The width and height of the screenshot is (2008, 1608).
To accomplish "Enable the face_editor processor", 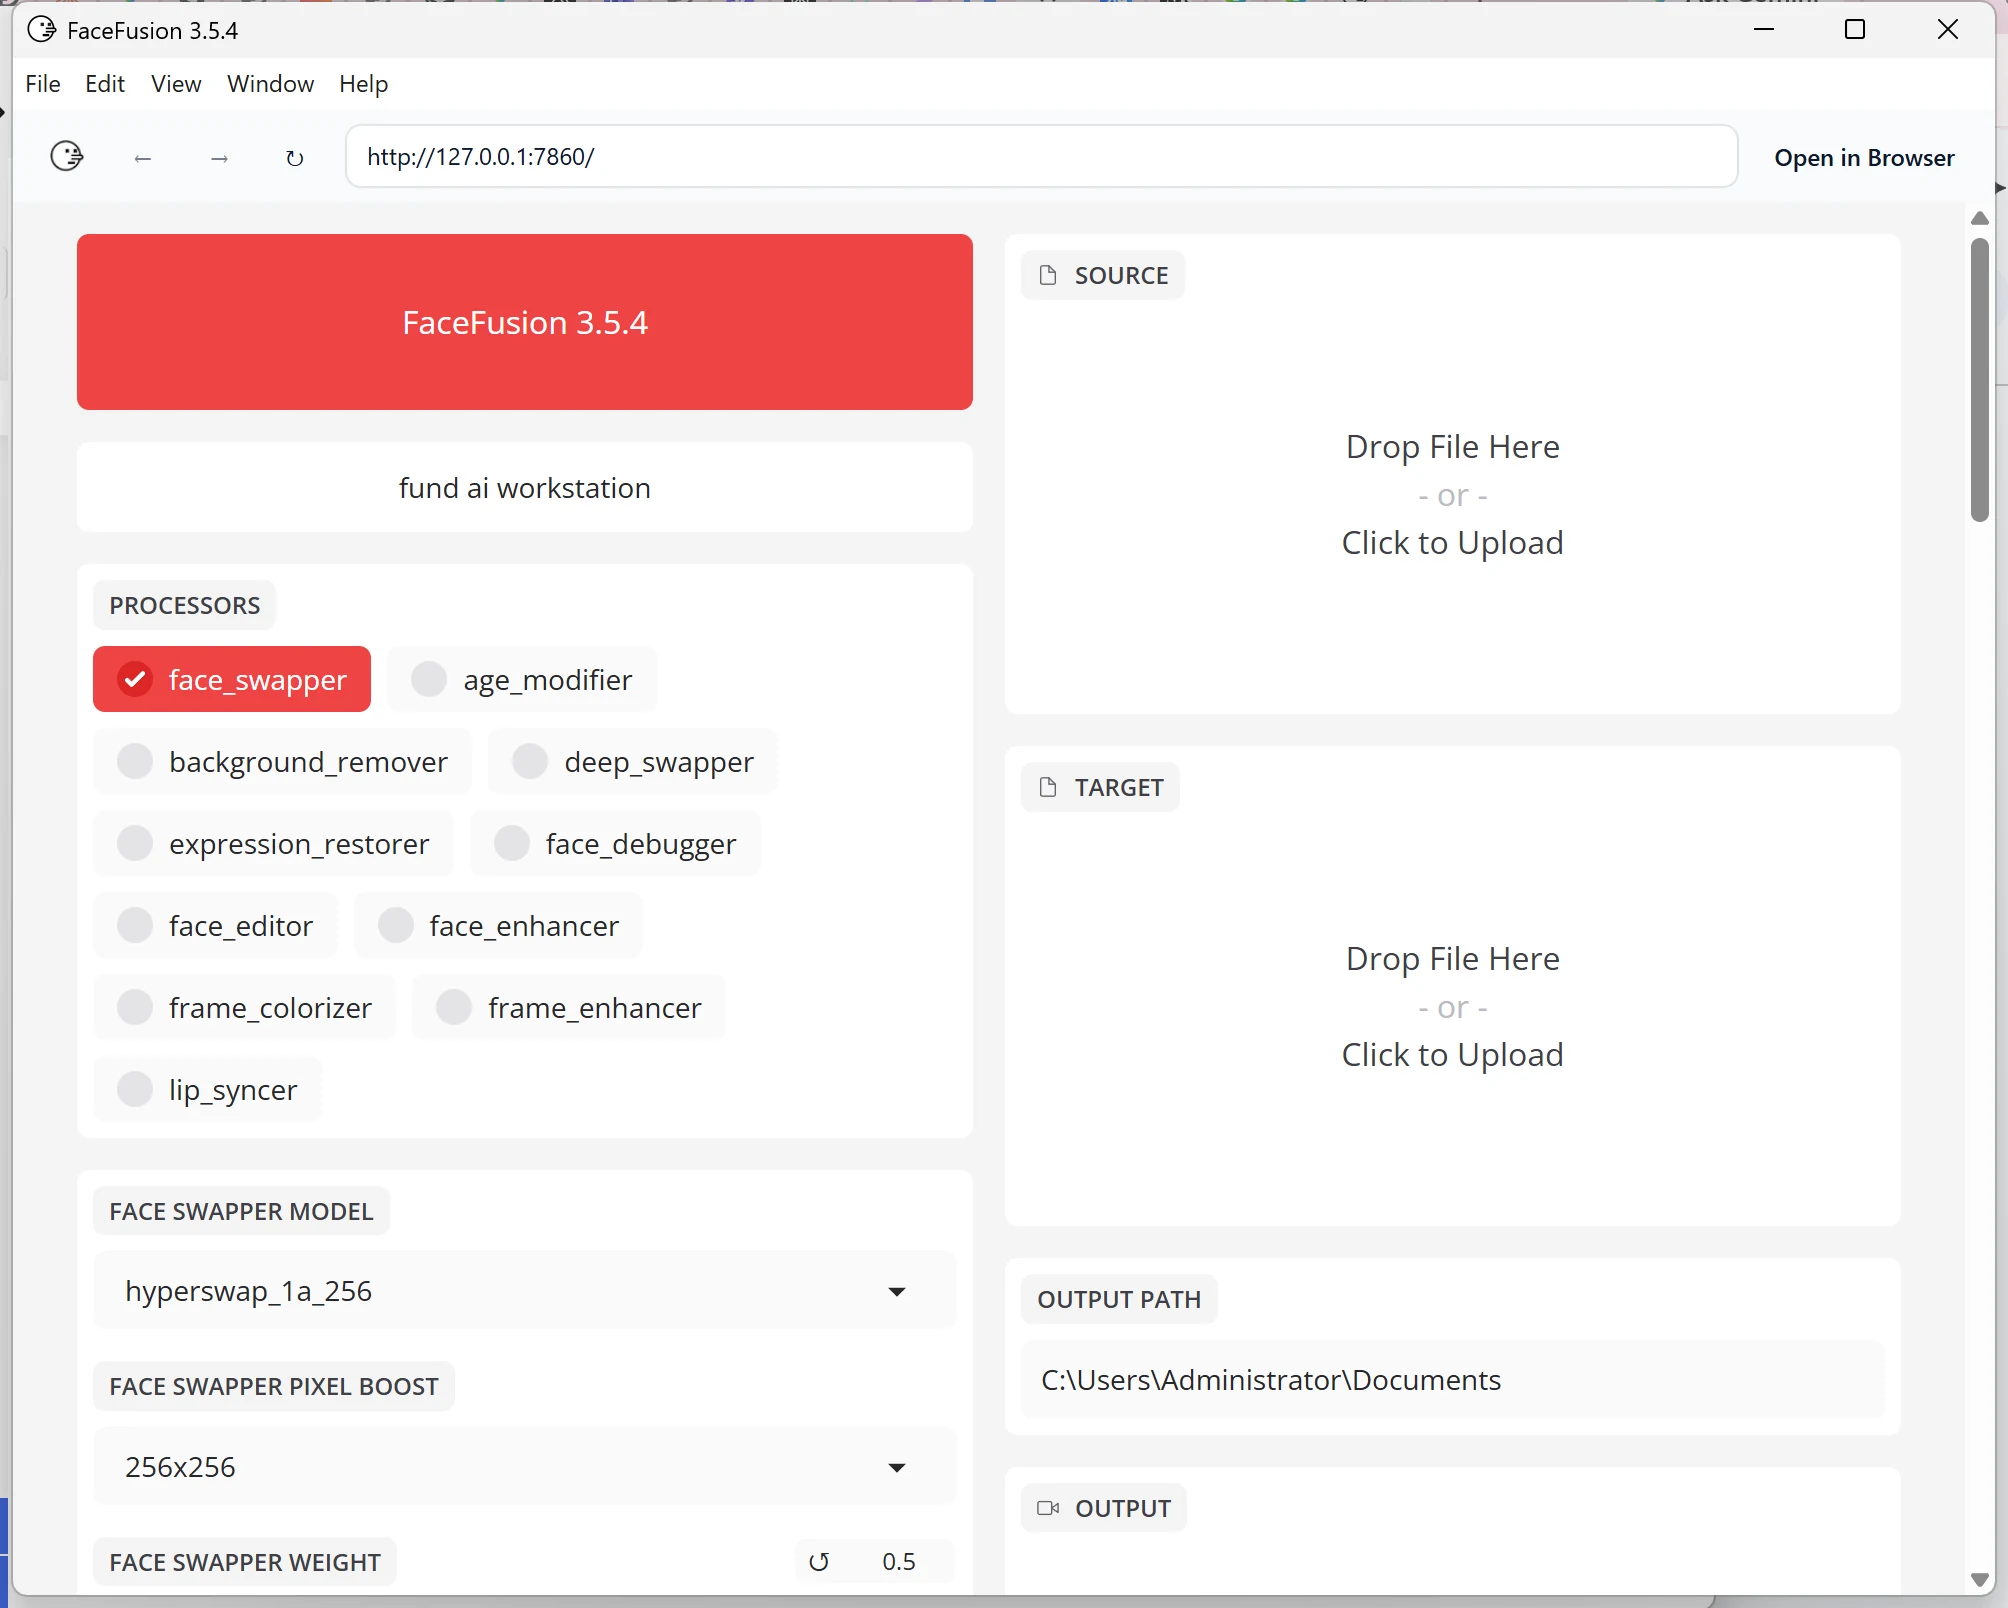I will 215,926.
